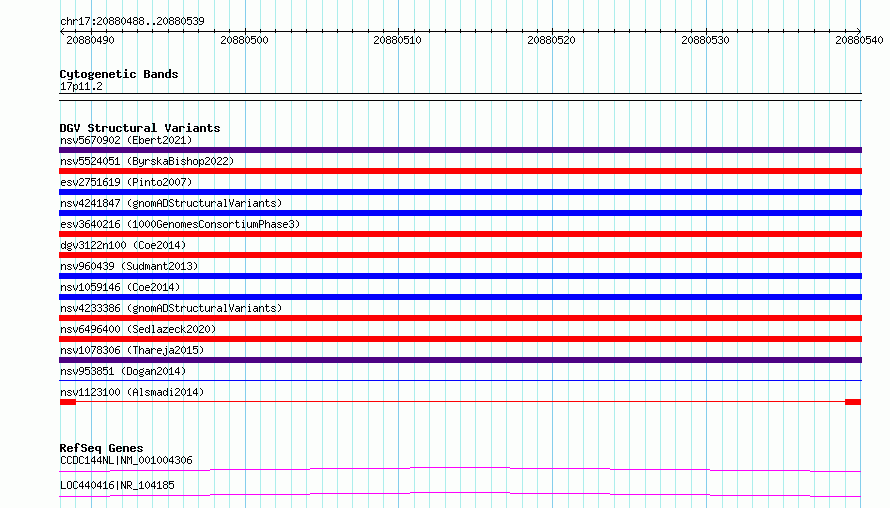Click the red bar under dgv3122n100
Viewport: 890px width, 508px height.
click(x=460, y=255)
